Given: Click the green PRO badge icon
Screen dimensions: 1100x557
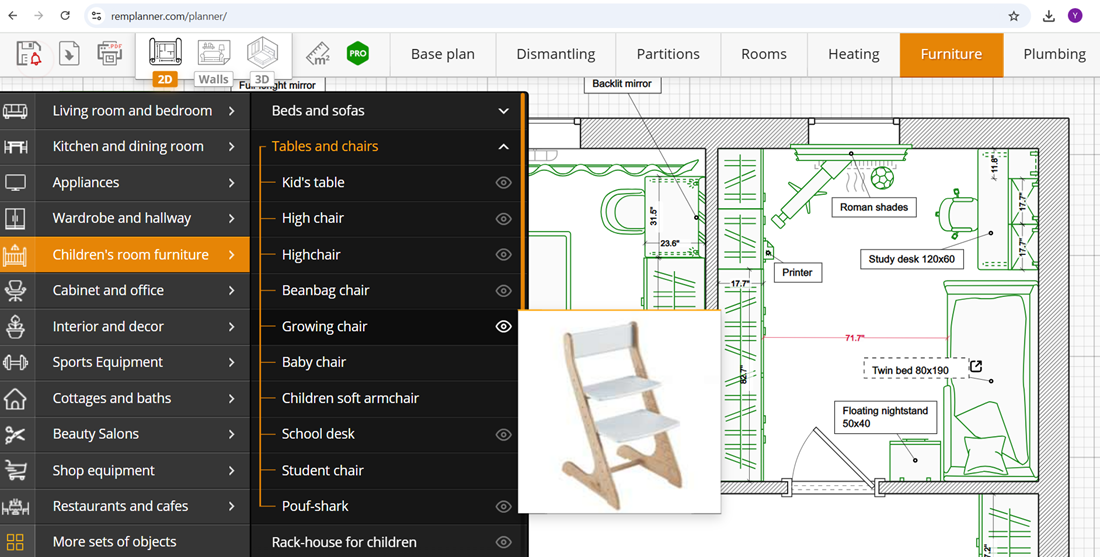Looking at the screenshot, I should (358, 53).
